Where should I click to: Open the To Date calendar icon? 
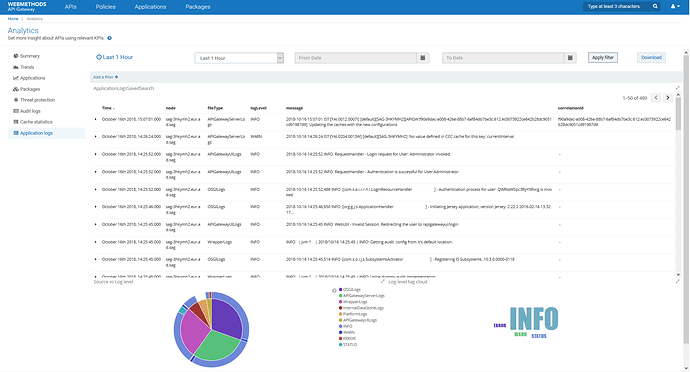click(x=570, y=58)
